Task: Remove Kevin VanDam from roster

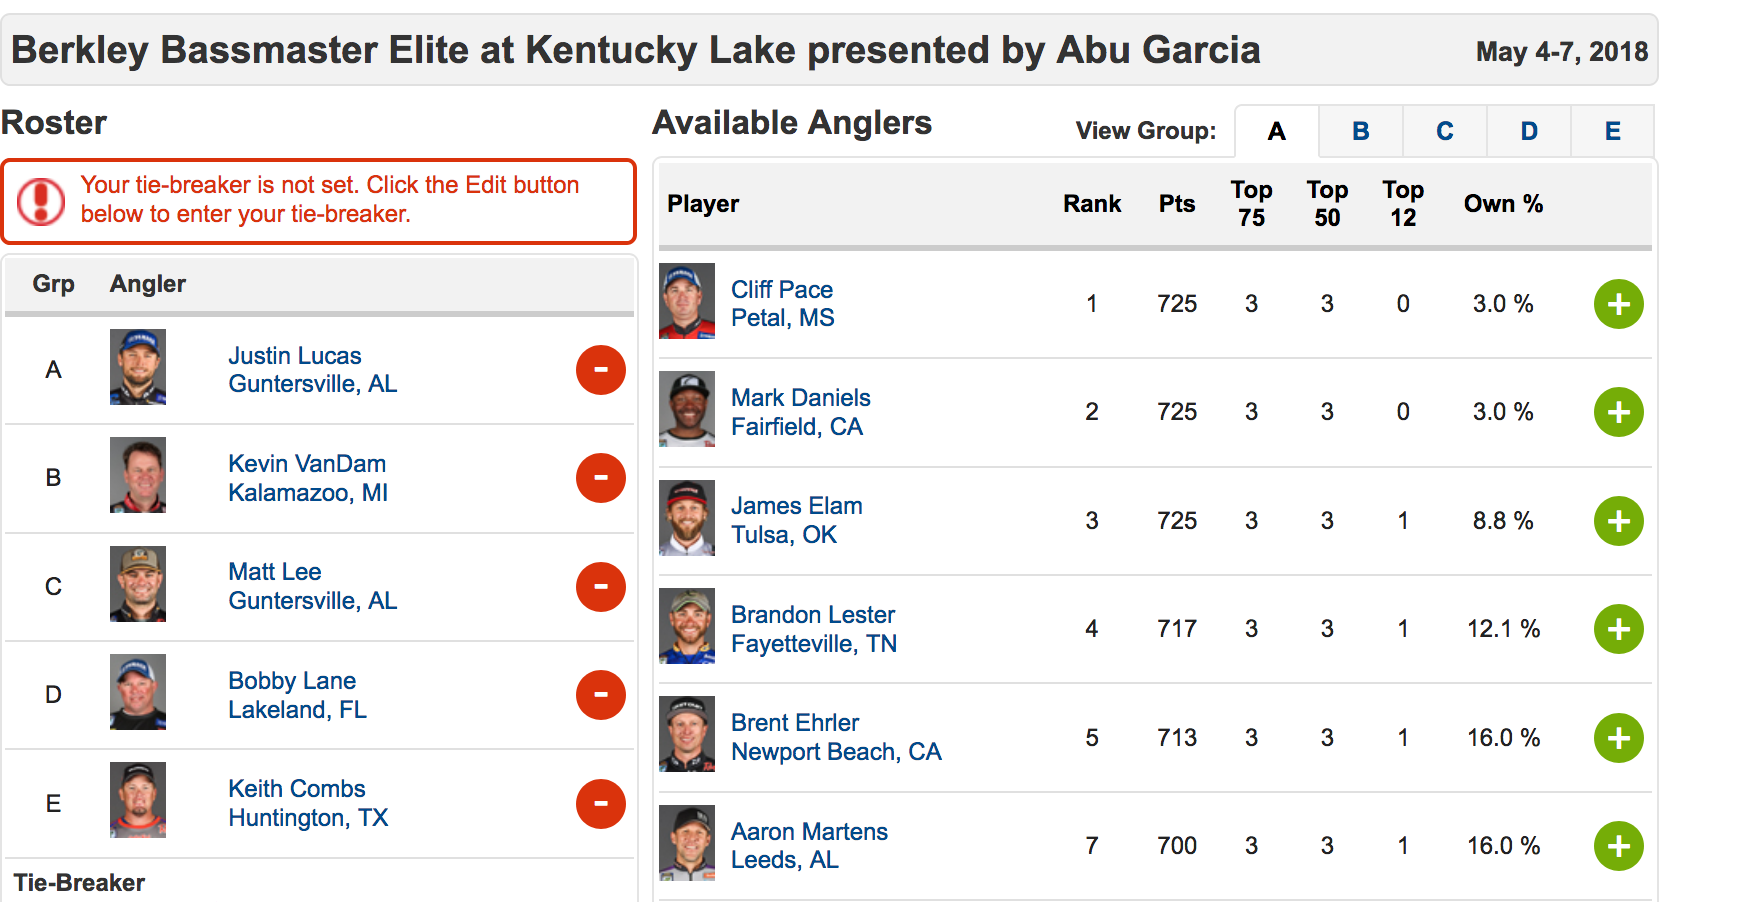Action: tap(601, 478)
